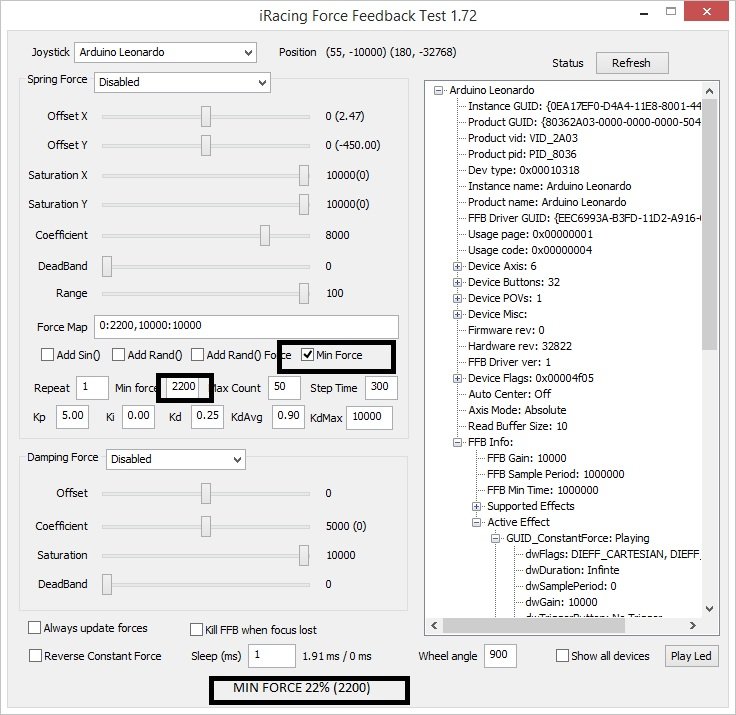Image resolution: width=736 pixels, height=715 pixels.
Task: Expand the Supported Effects node
Action: (x=477, y=506)
